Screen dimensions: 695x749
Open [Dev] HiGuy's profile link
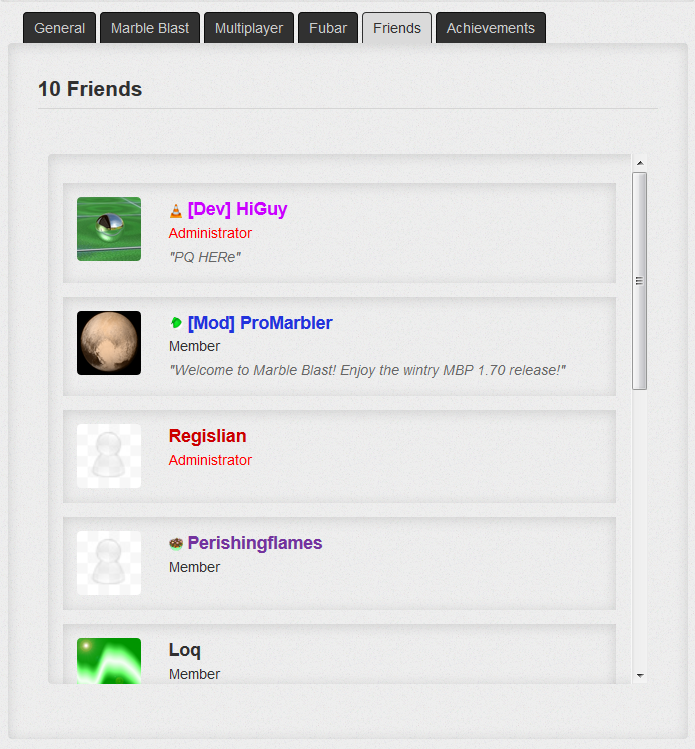237,209
